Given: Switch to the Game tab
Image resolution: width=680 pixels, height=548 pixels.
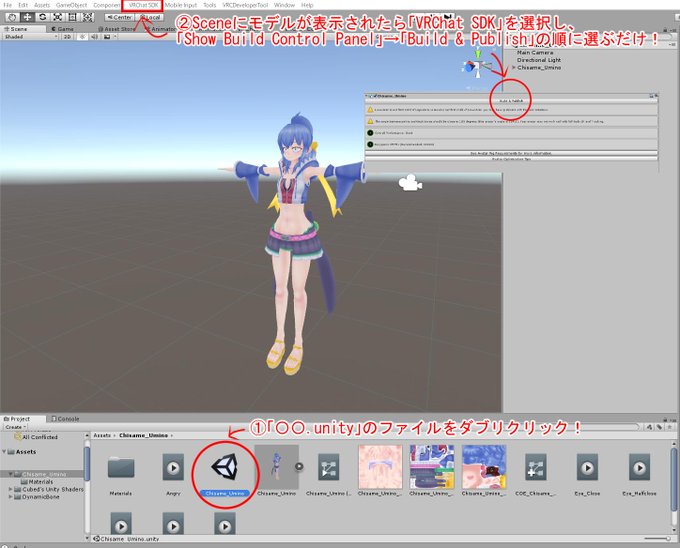Looking at the screenshot, I should [63, 29].
